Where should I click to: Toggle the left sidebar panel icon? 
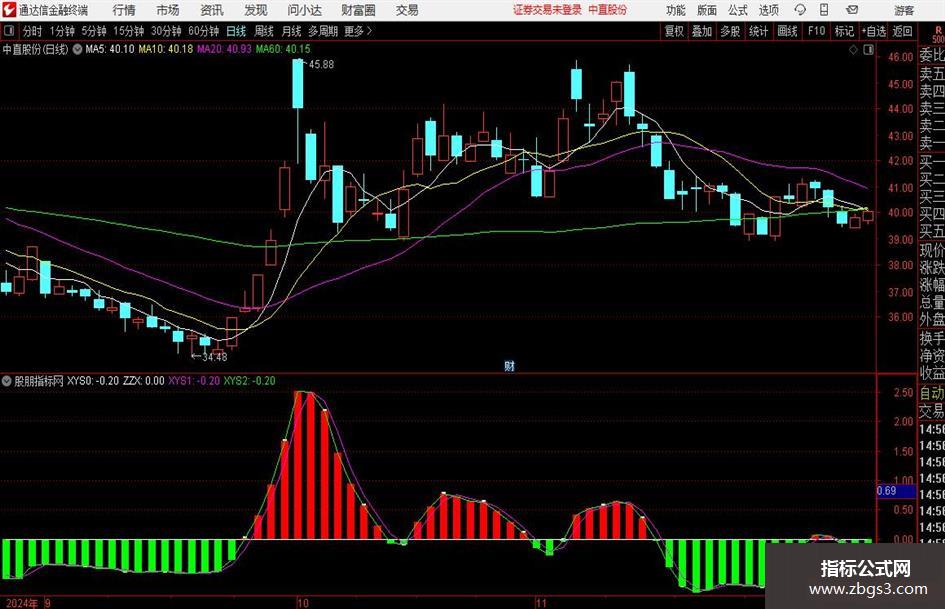pyautogui.click(x=9, y=31)
